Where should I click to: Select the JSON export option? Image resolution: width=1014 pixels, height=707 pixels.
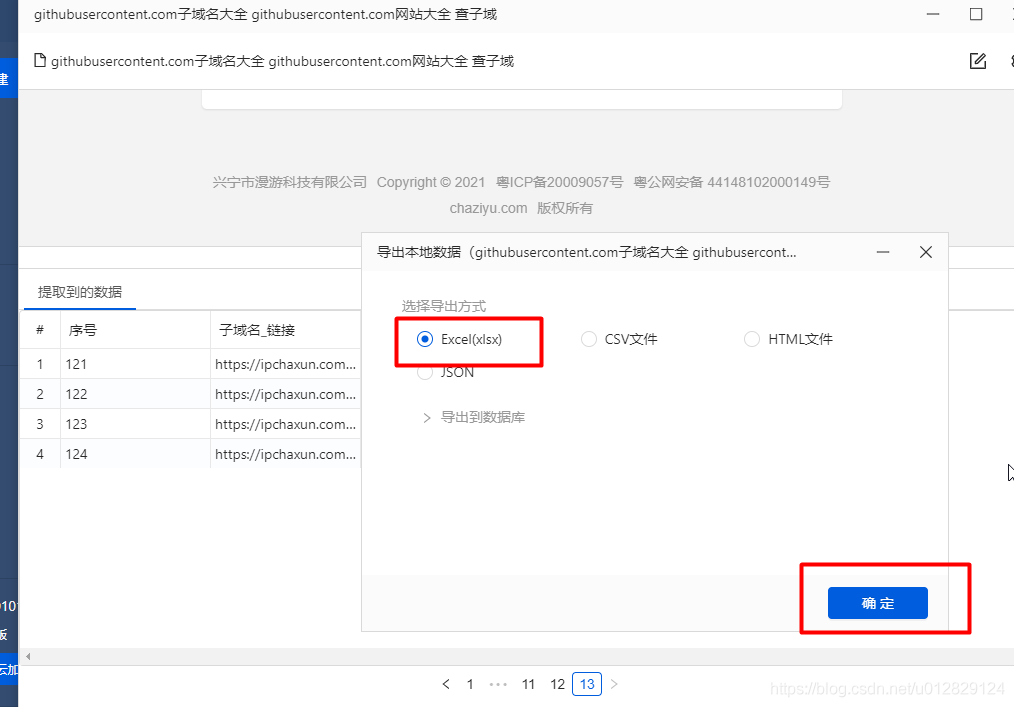[446, 373]
